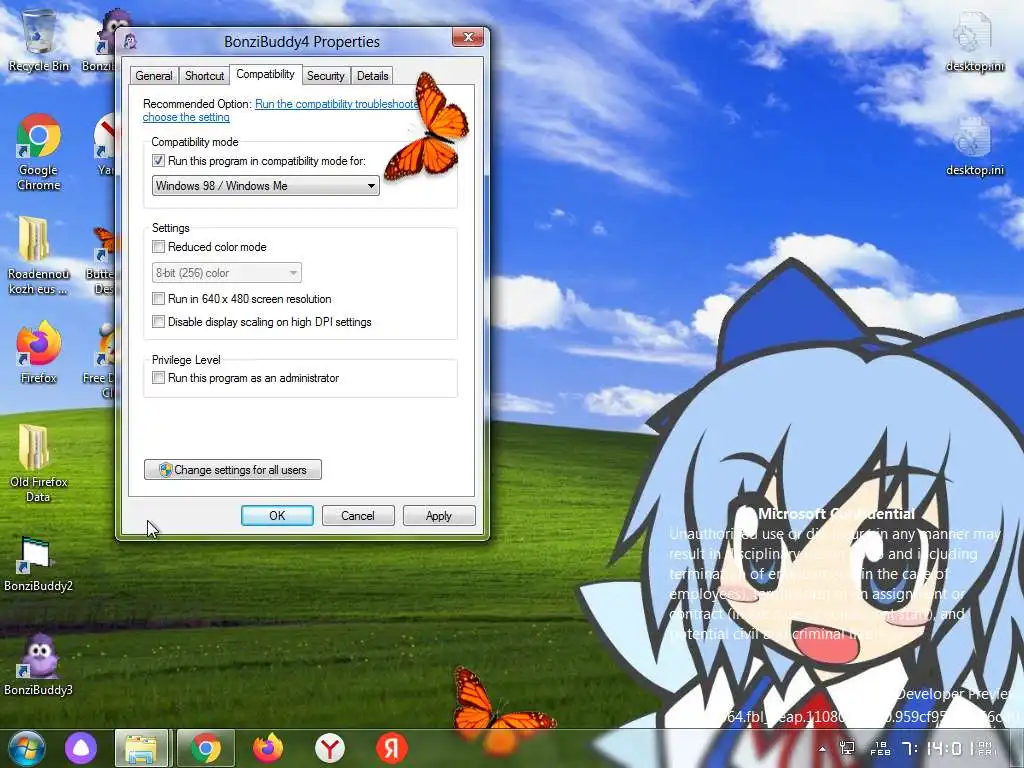Select the lower desktop.ini file icon

tap(974, 146)
